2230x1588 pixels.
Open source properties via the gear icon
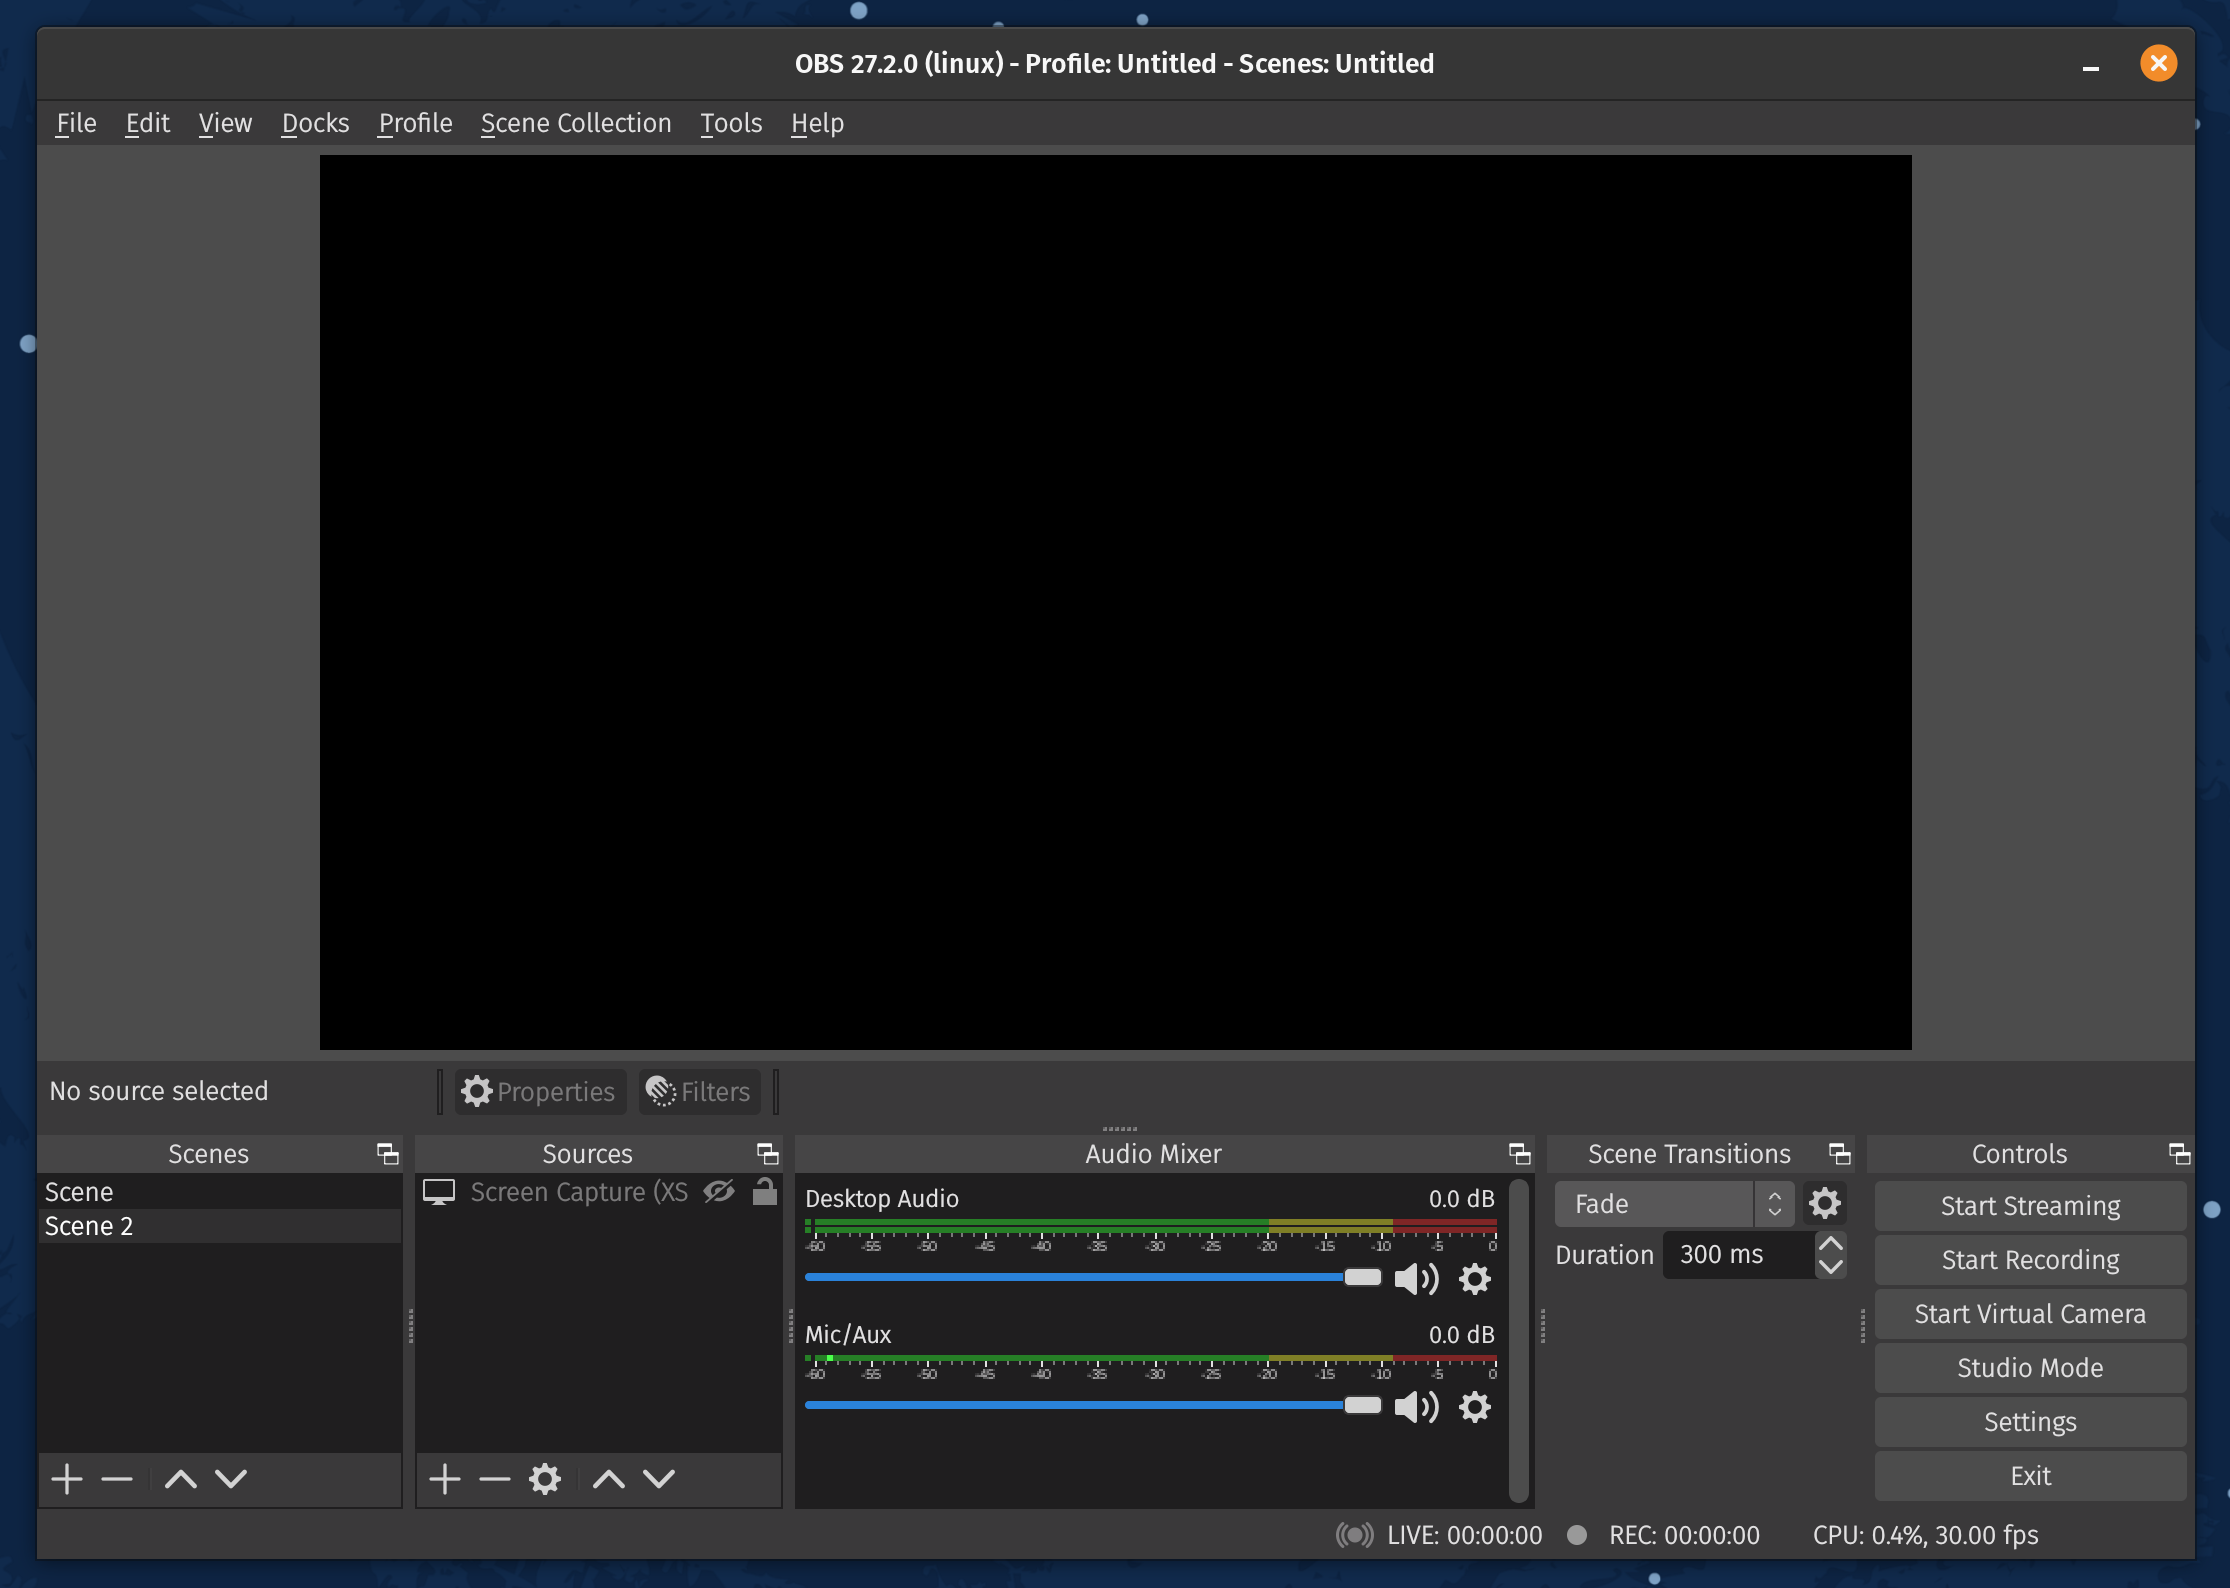(x=545, y=1479)
